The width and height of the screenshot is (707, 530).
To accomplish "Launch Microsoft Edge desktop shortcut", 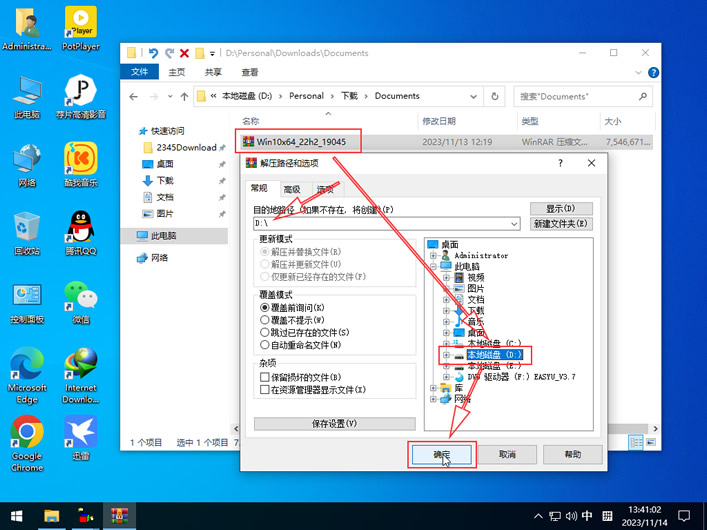I will tap(27, 376).
